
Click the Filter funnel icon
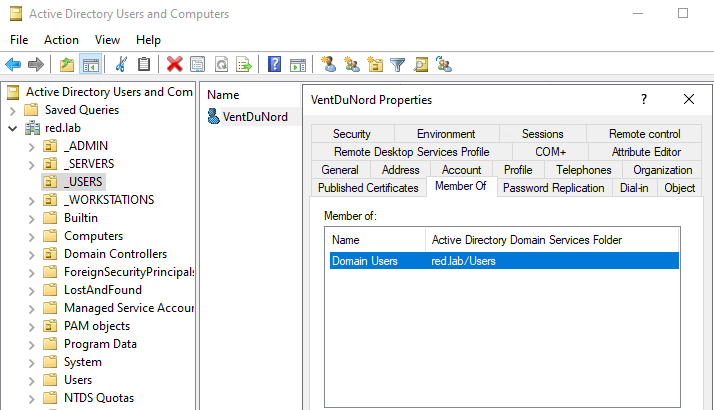[398, 64]
